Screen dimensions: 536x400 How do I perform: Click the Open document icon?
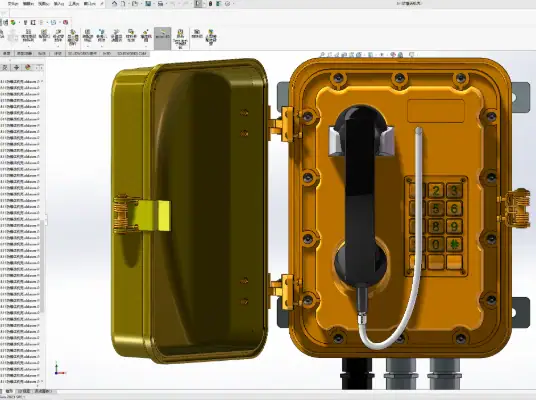pos(135,3)
